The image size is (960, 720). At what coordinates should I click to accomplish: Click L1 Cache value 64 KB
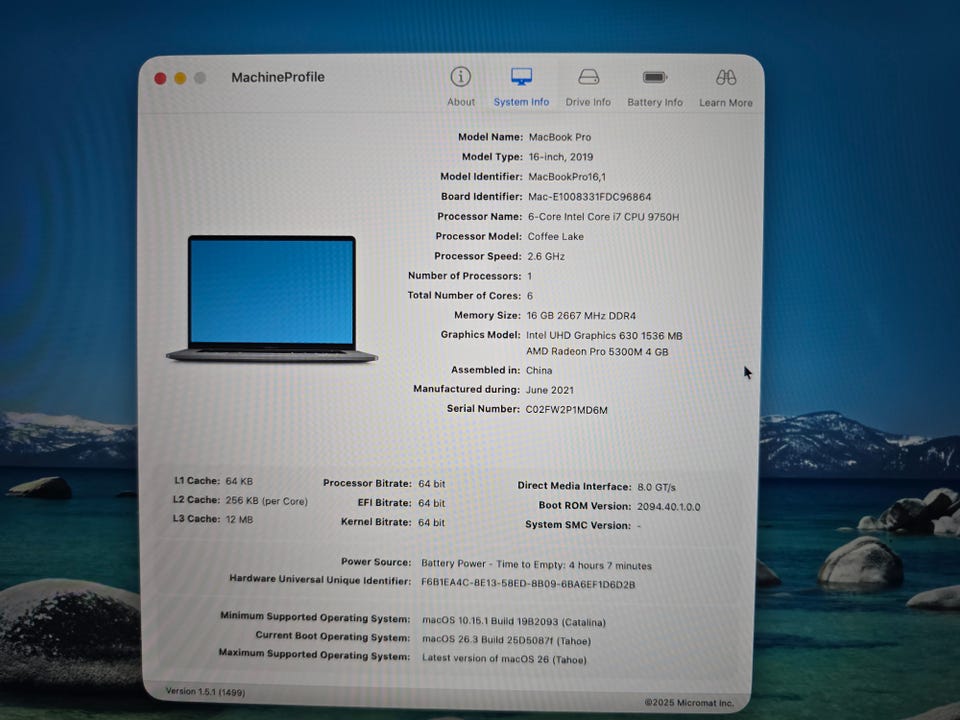click(239, 481)
